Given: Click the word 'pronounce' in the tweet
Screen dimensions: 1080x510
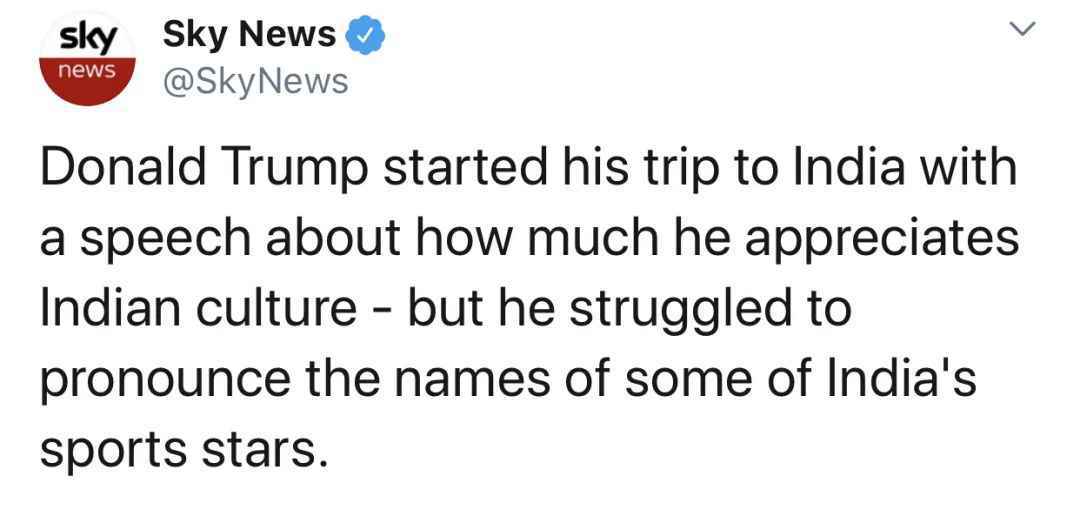Looking at the screenshot, I should pyautogui.click(x=165, y=382).
